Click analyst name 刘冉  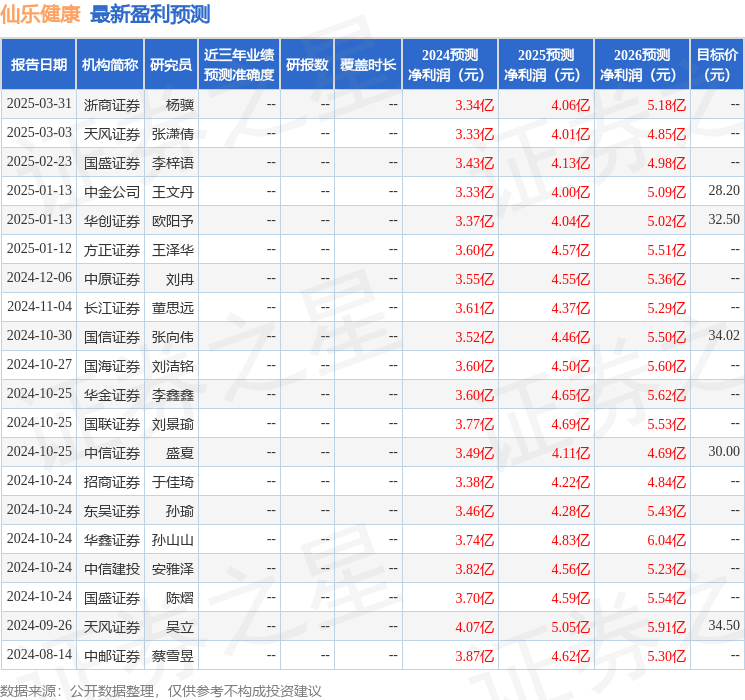coord(180,279)
